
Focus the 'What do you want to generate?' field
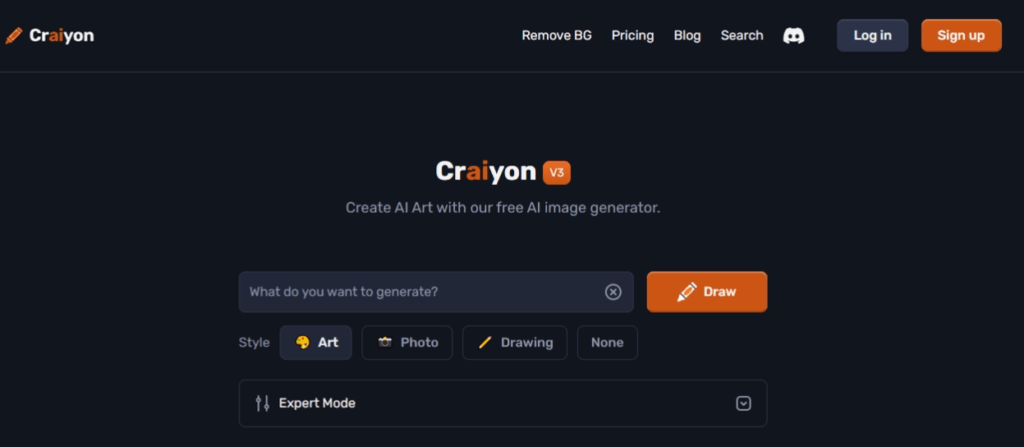(x=436, y=292)
